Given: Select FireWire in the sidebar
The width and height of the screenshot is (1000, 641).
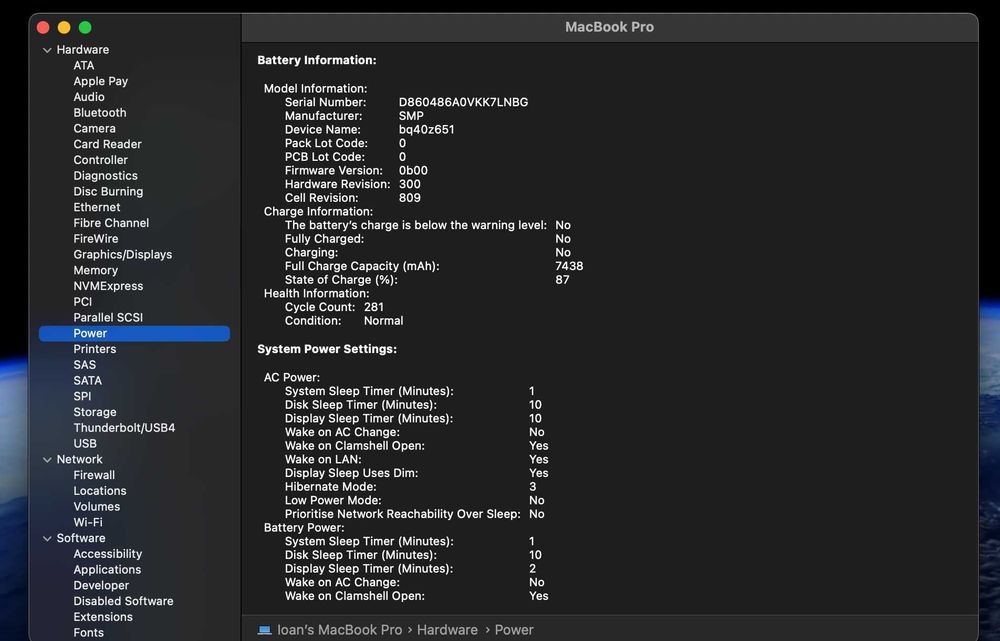Looking at the screenshot, I should click(x=96, y=239).
